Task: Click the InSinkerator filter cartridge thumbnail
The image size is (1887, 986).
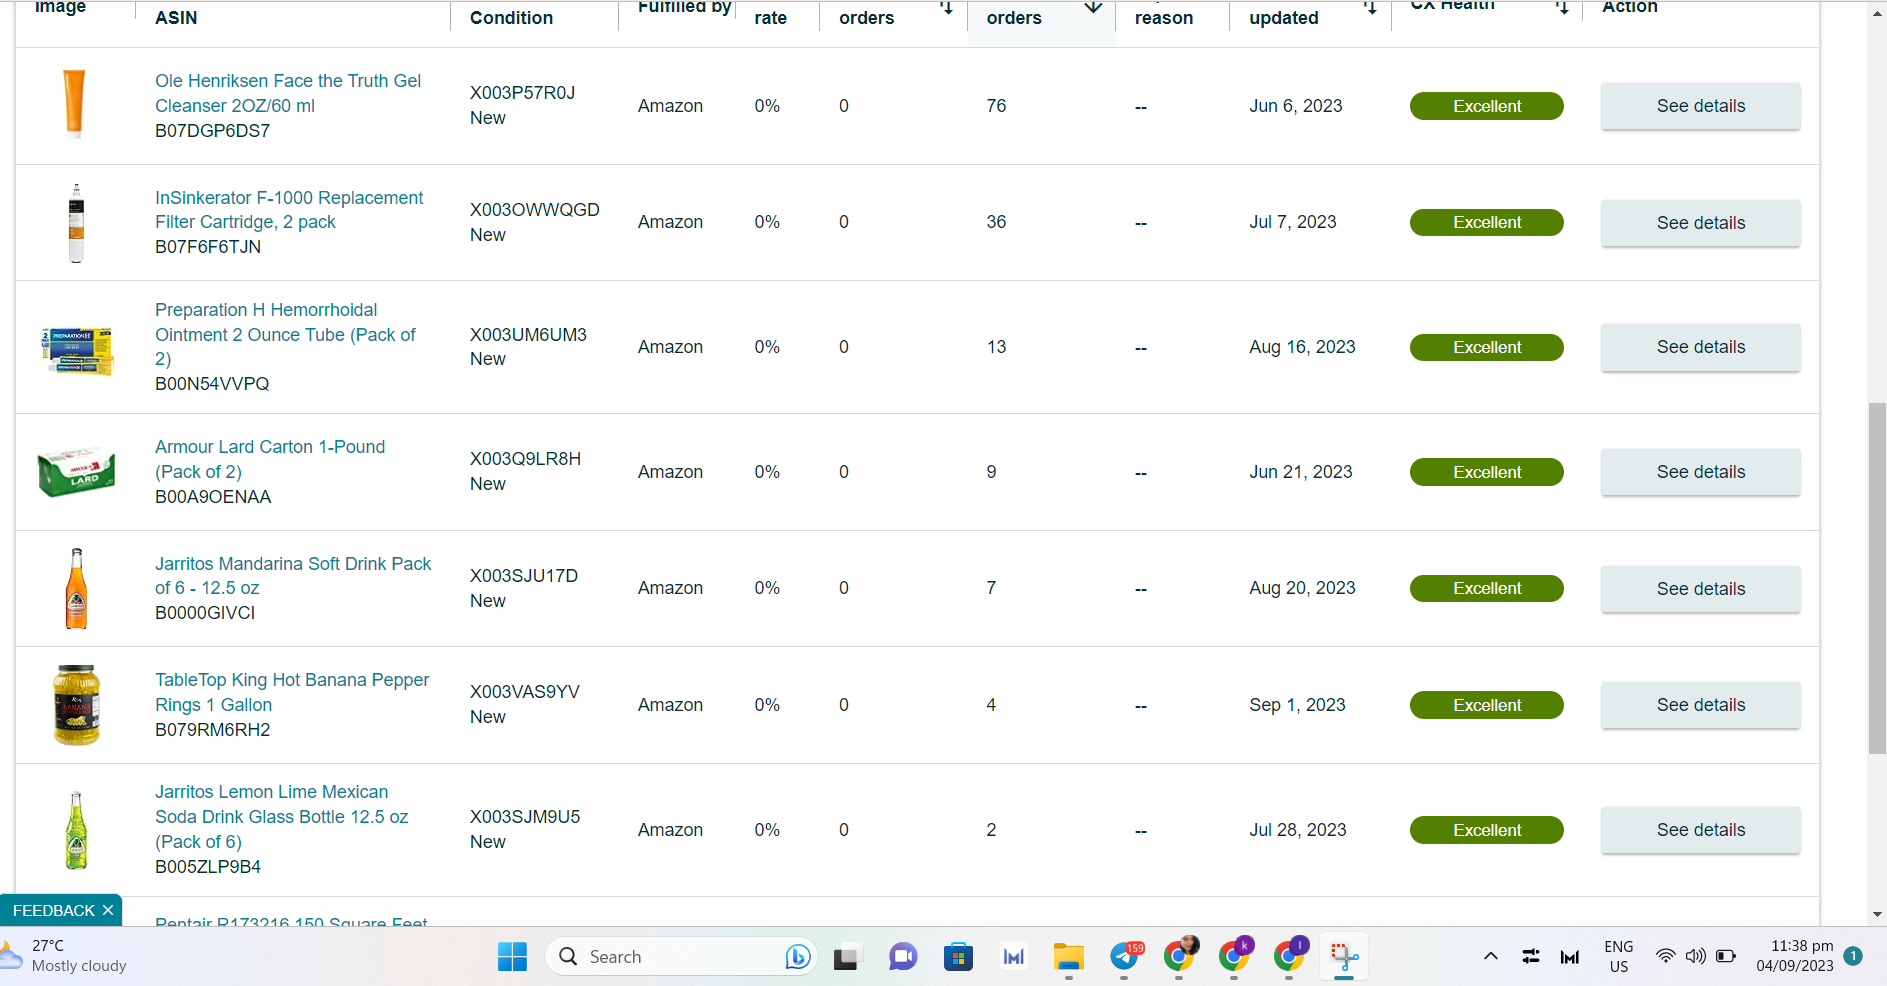Action: tap(76, 223)
